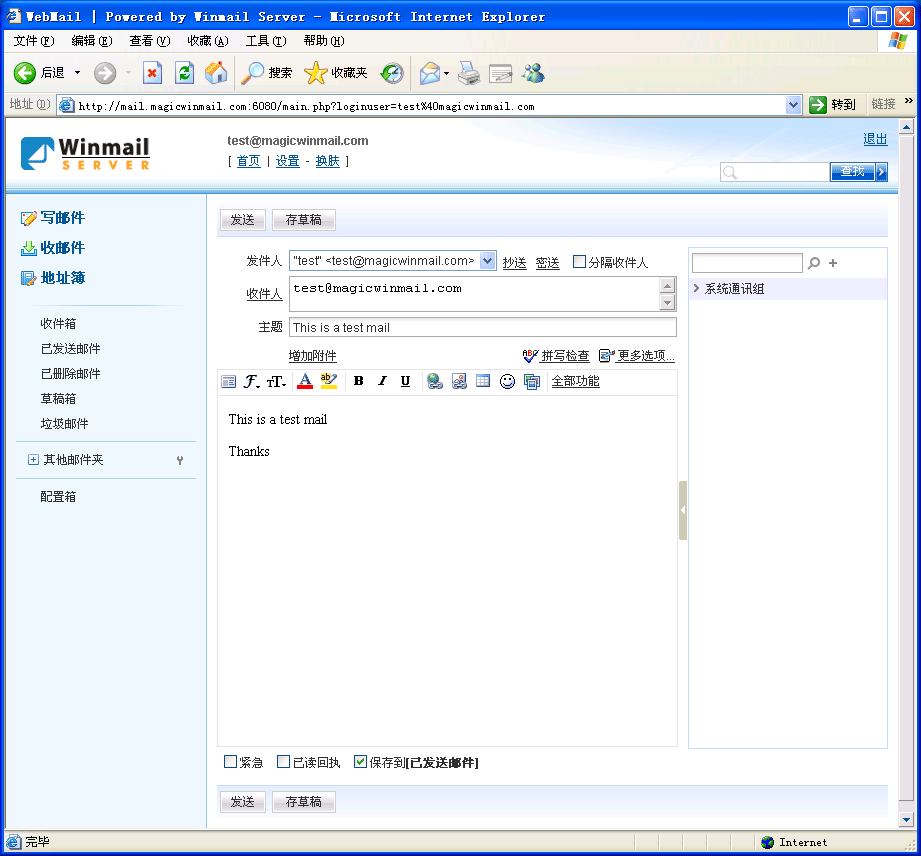Screen dimensions: 921x856
Task: Expand the 系统通讯组 contact group
Action: (696, 289)
